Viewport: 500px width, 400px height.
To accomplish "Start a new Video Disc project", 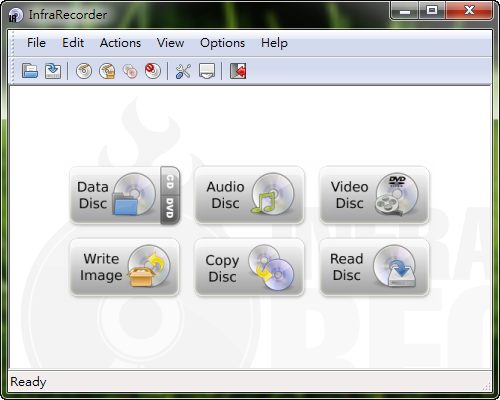I will tap(374, 195).
